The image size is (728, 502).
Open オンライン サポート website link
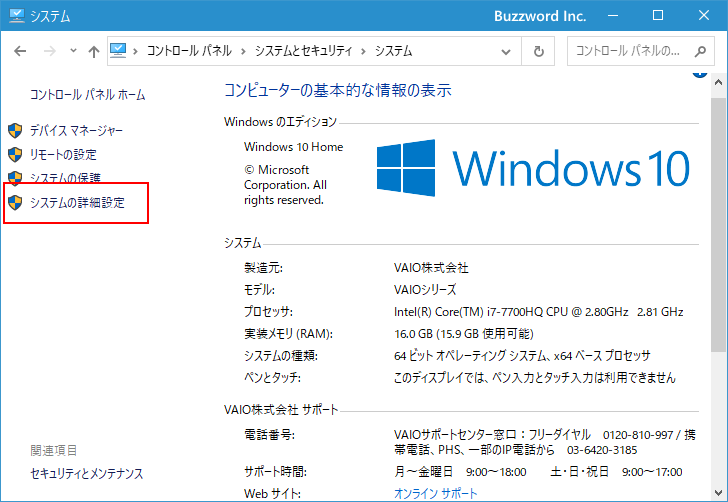point(436,493)
